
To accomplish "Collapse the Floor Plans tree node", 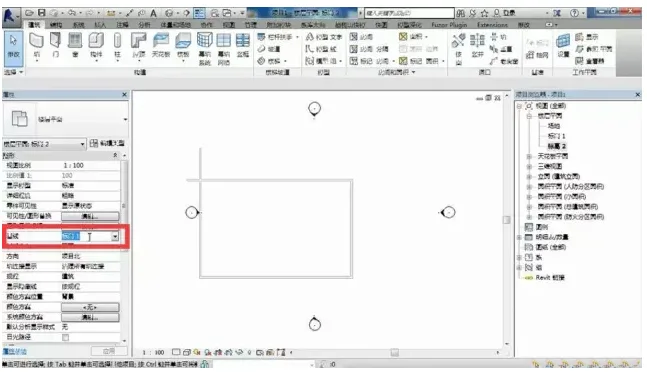I will tap(529, 116).
